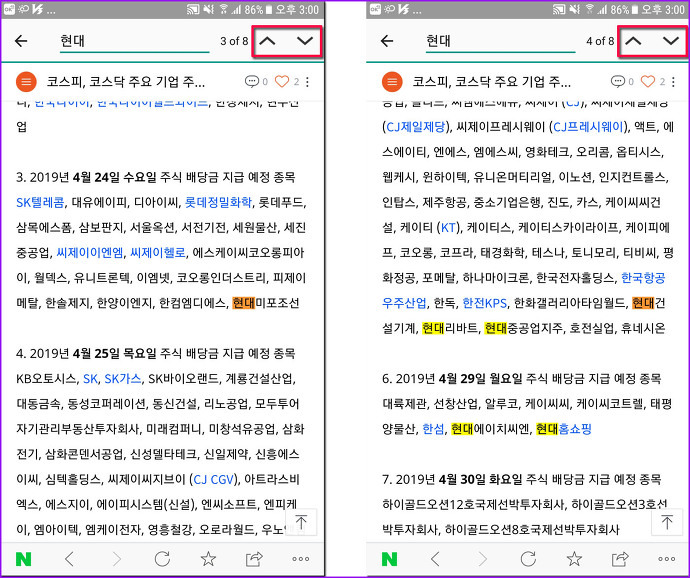Tap highlighted 현대중공업지주 match
Screen dimensions: 690x578
(524, 328)
